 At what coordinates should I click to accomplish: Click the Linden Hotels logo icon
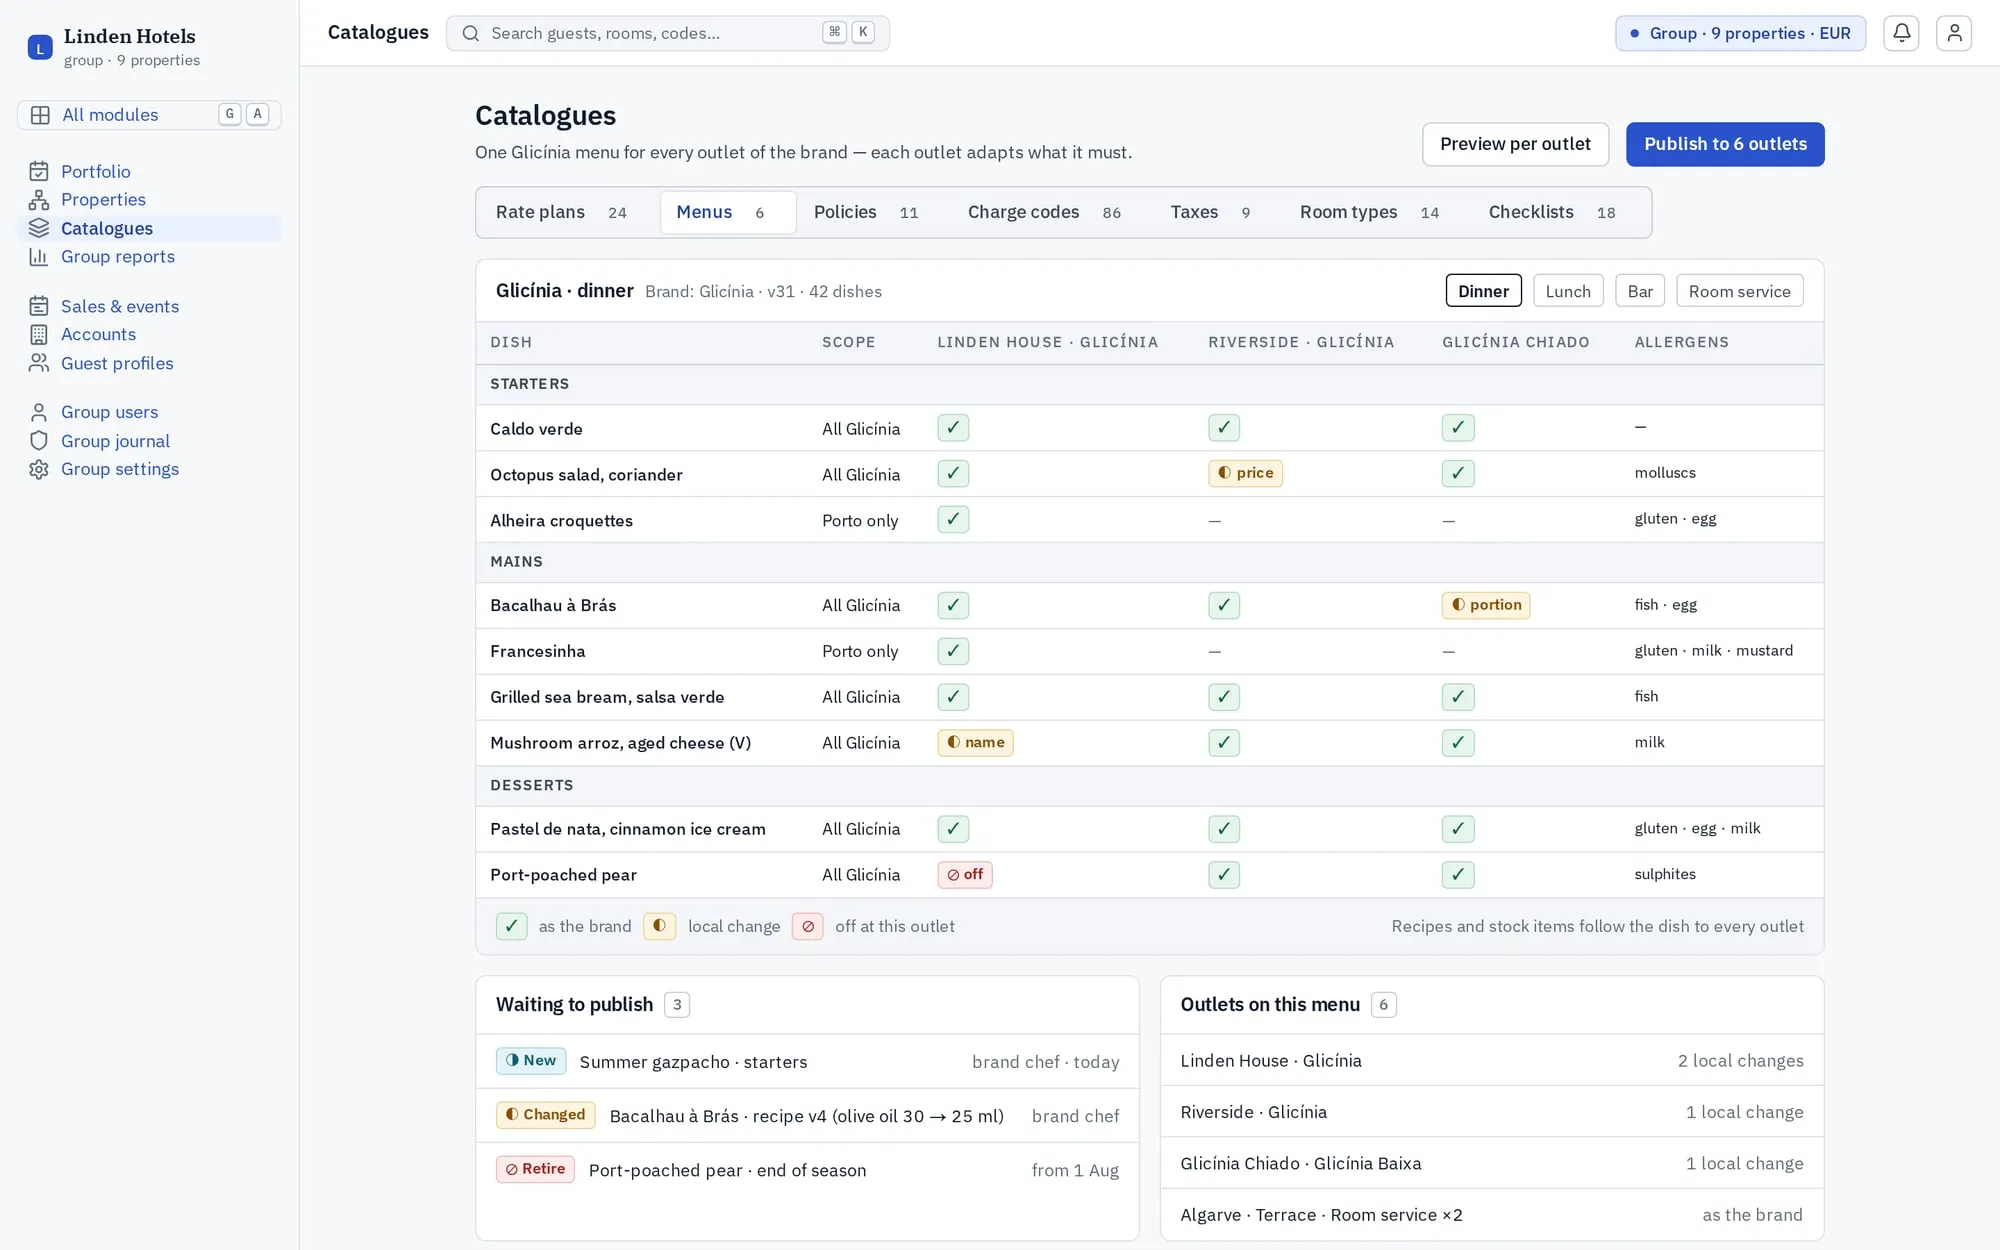[40, 47]
